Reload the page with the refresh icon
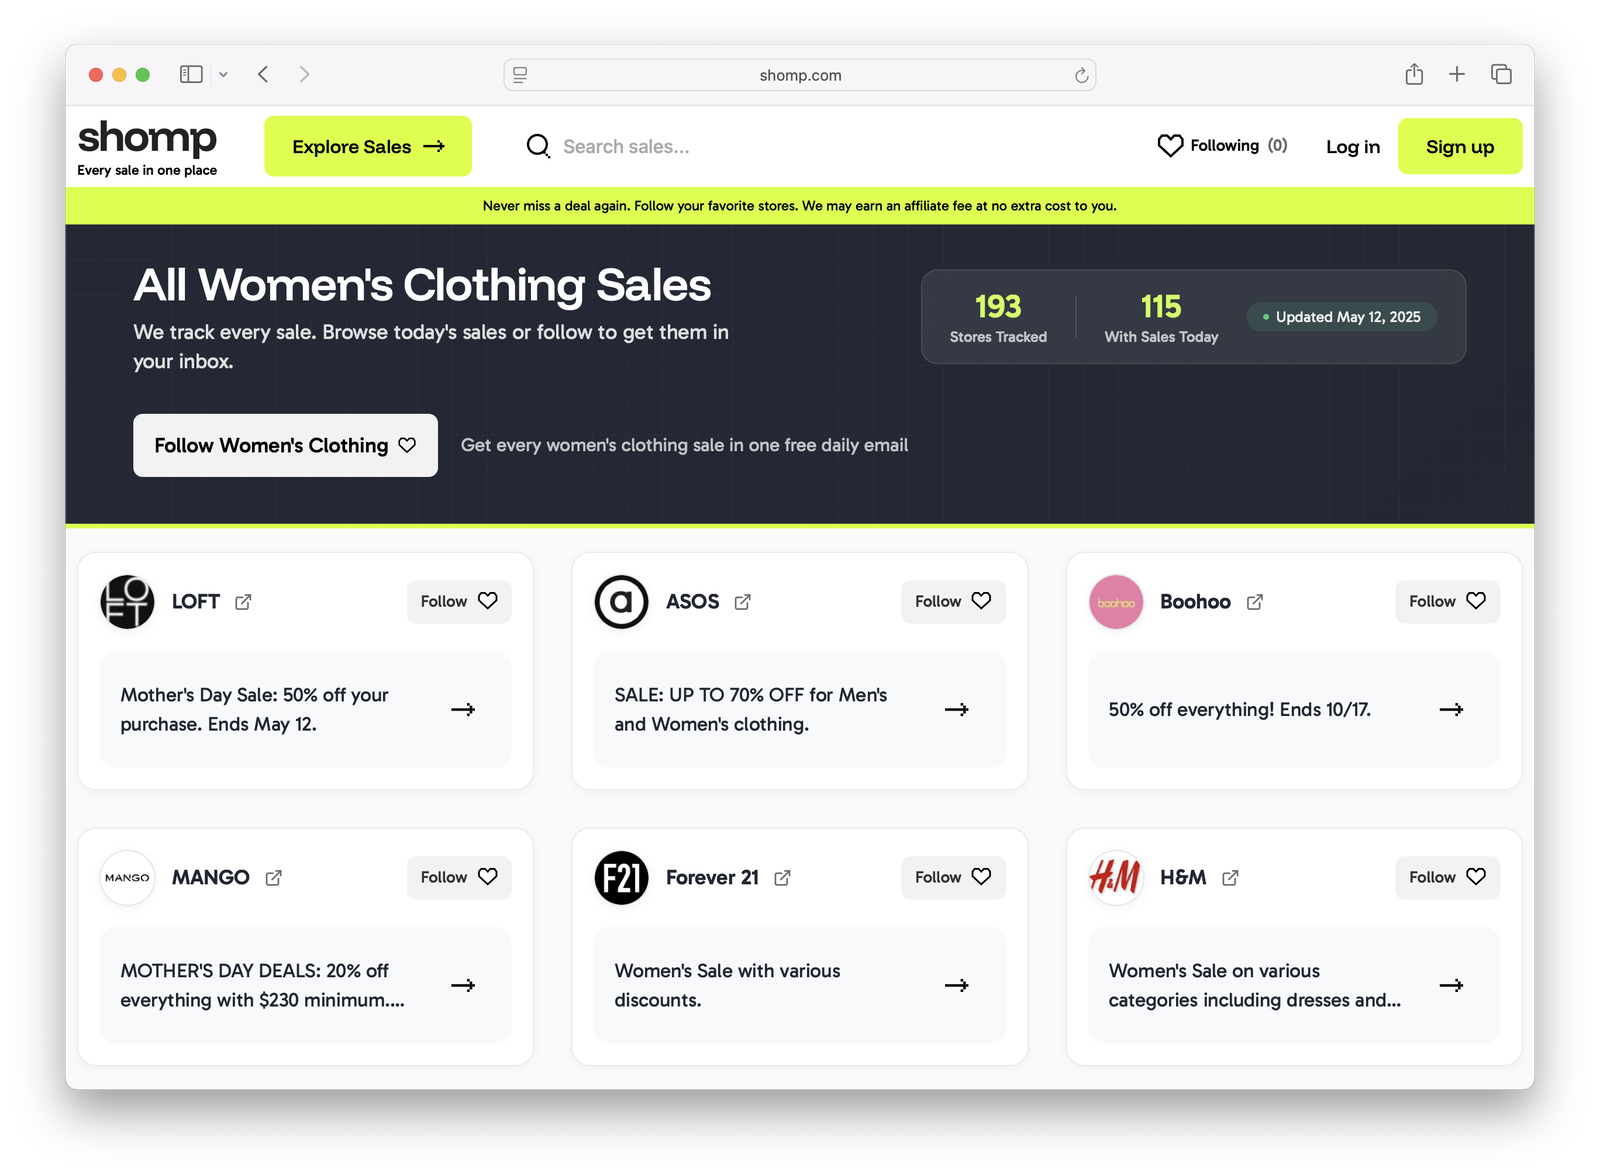The image size is (1600, 1176). [x=1081, y=75]
